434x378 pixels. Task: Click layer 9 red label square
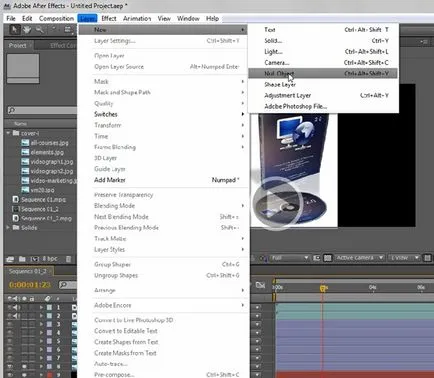tap(49, 375)
